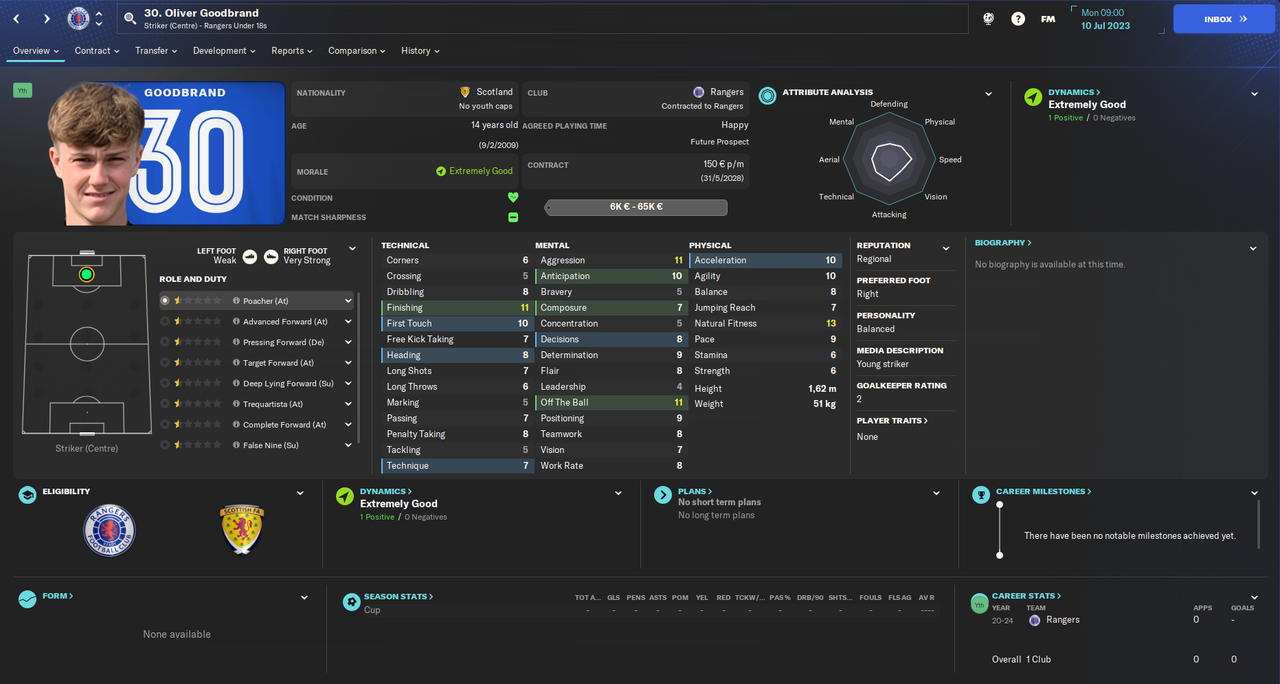The width and height of the screenshot is (1280, 684).
Task: Click the Inbox continue button
Action: pyautogui.click(x=1225, y=19)
